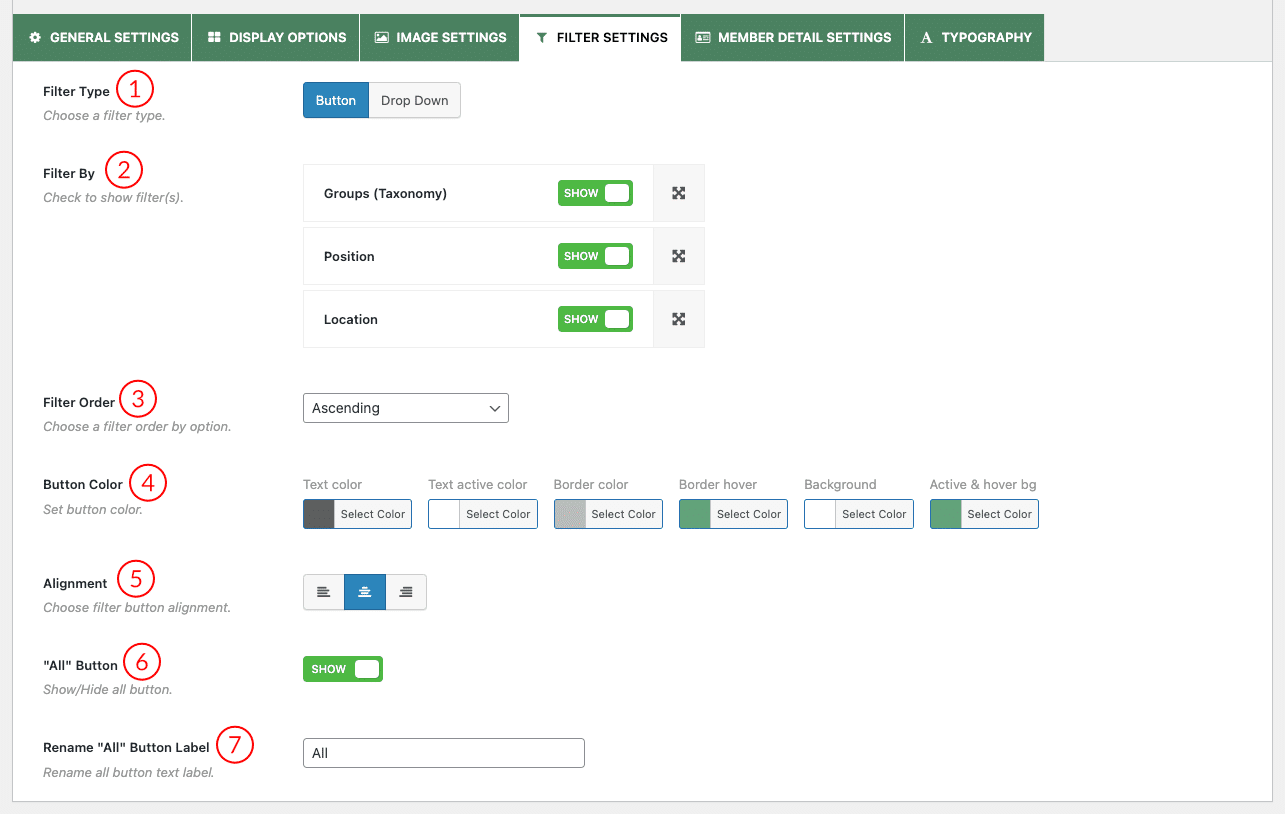Image resolution: width=1285 pixels, height=814 pixels.
Task: Switch to the Typography tab
Action: (x=974, y=38)
